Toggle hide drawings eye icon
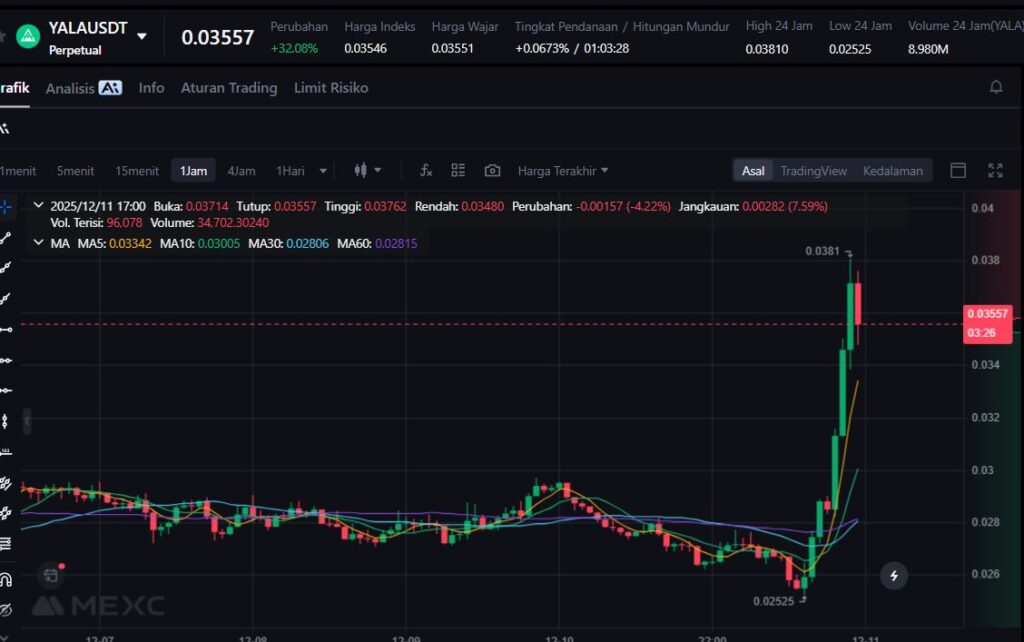Screen dimensions: 1024x642 tap(6, 609)
